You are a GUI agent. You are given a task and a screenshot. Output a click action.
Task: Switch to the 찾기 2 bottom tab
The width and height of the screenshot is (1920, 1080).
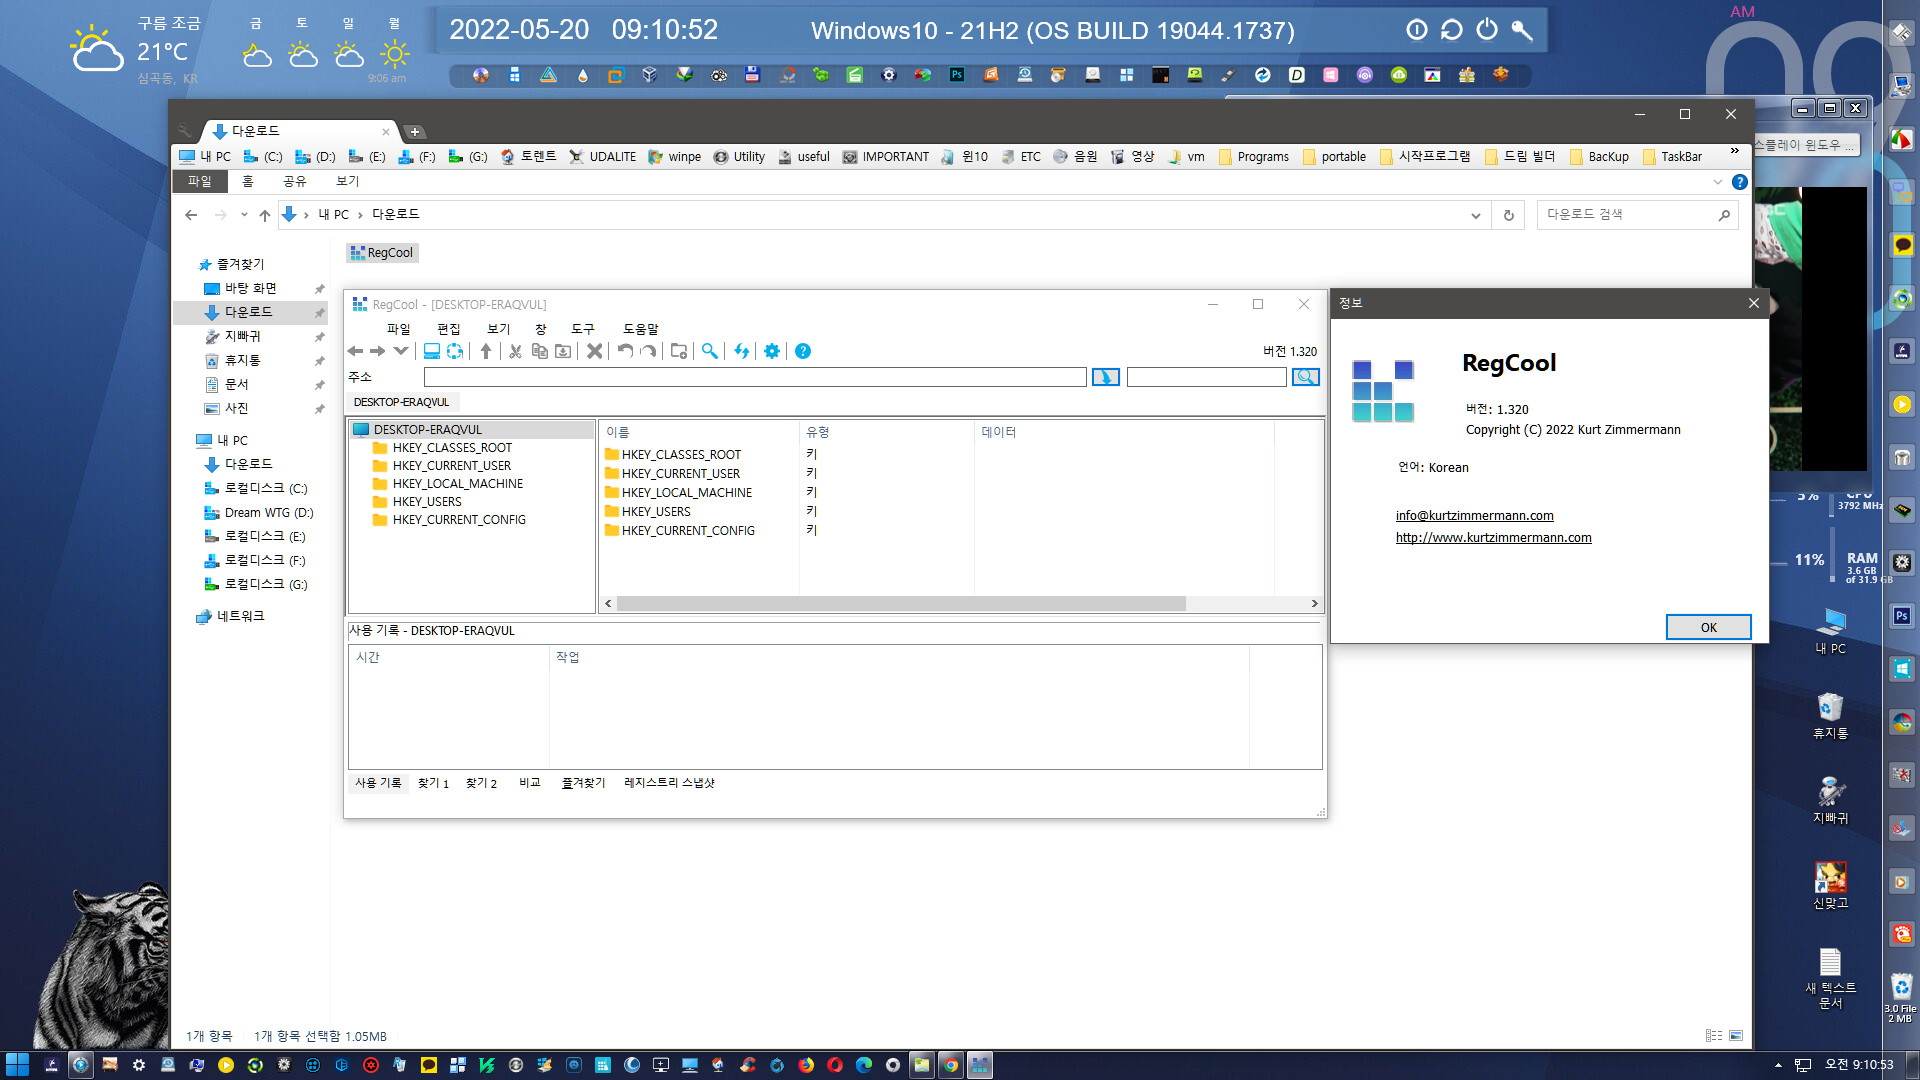[x=481, y=783]
